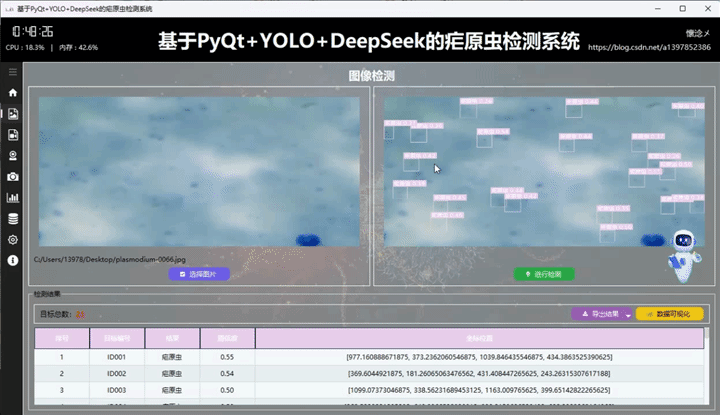Click the row number 1 cell

click(62, 357)
